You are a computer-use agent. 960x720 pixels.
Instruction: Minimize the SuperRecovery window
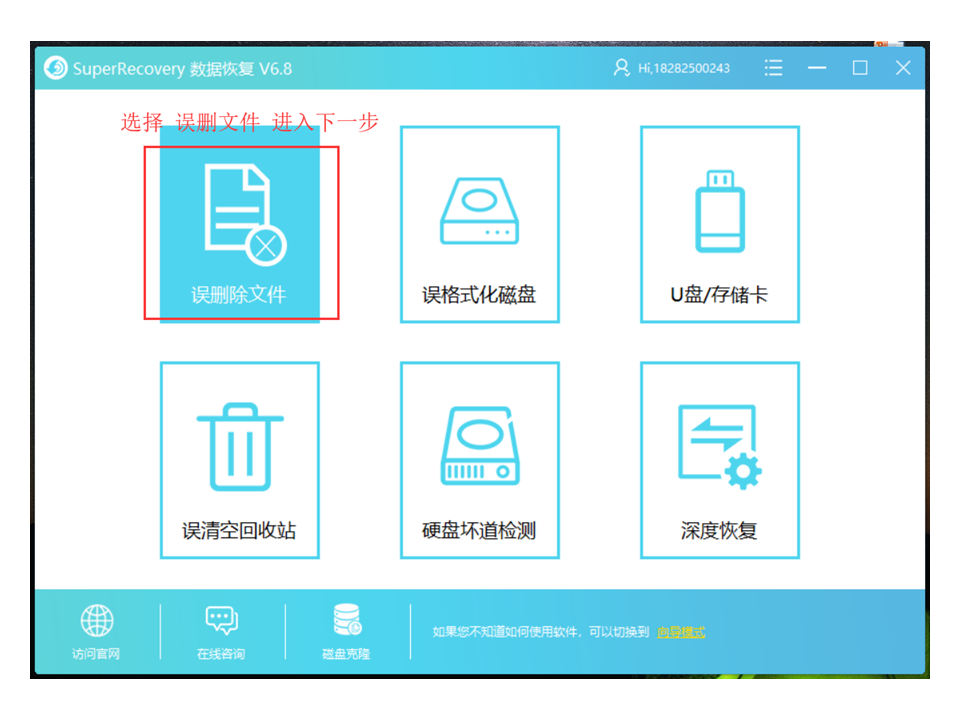tap(817, 68)
